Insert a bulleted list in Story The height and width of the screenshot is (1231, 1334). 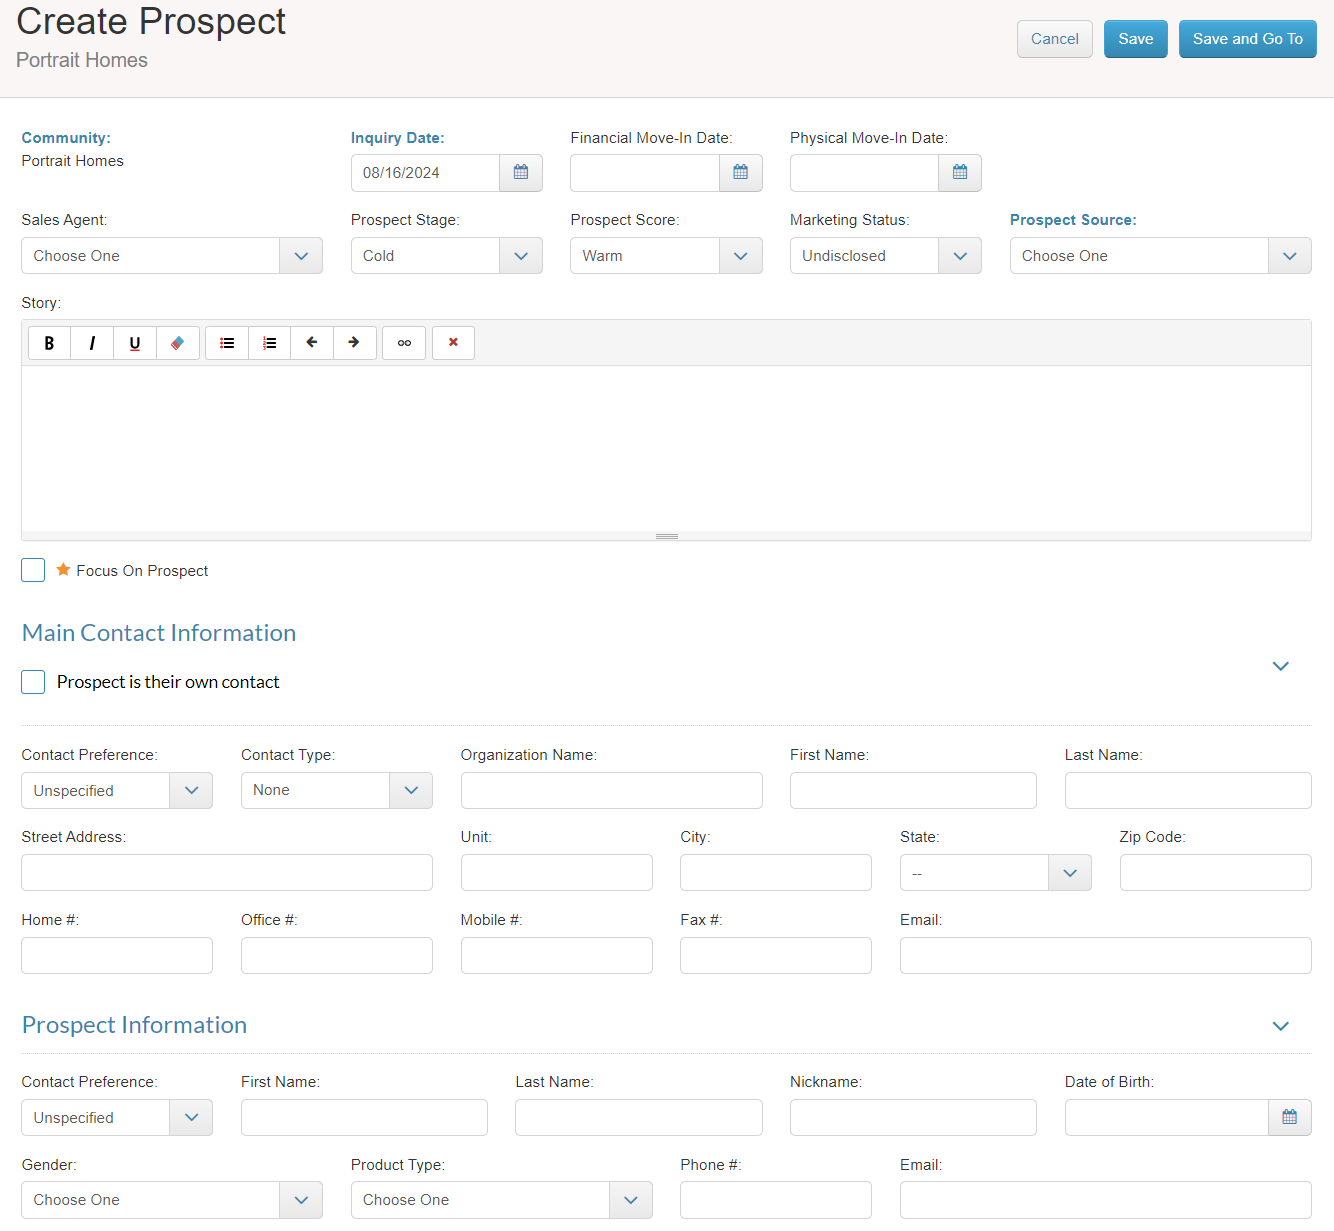pos(227,343)
